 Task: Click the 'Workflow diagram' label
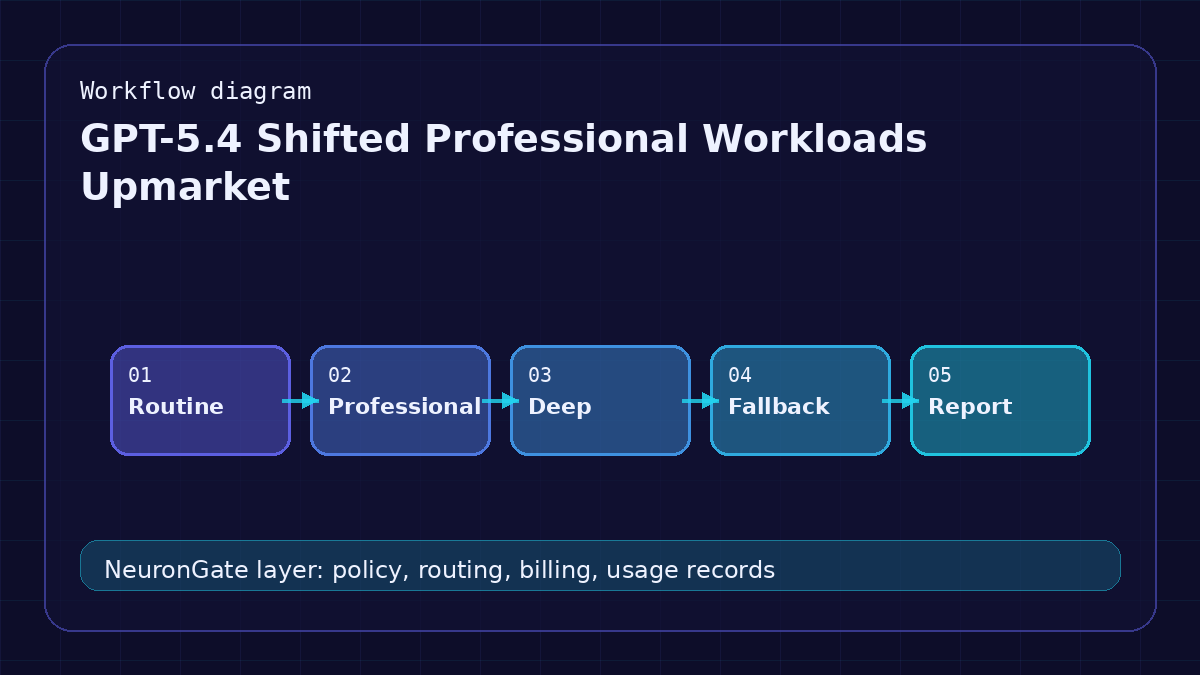coord(196,91)
